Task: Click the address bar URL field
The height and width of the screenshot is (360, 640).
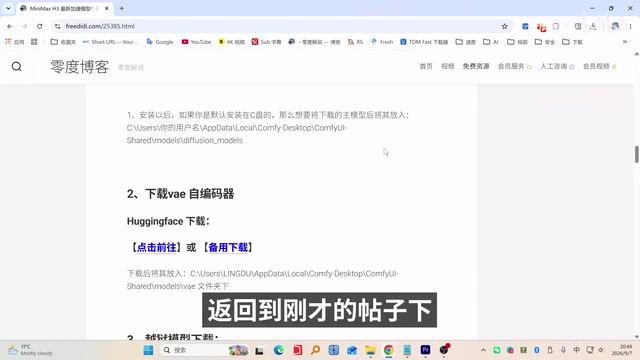Action: 282,26
